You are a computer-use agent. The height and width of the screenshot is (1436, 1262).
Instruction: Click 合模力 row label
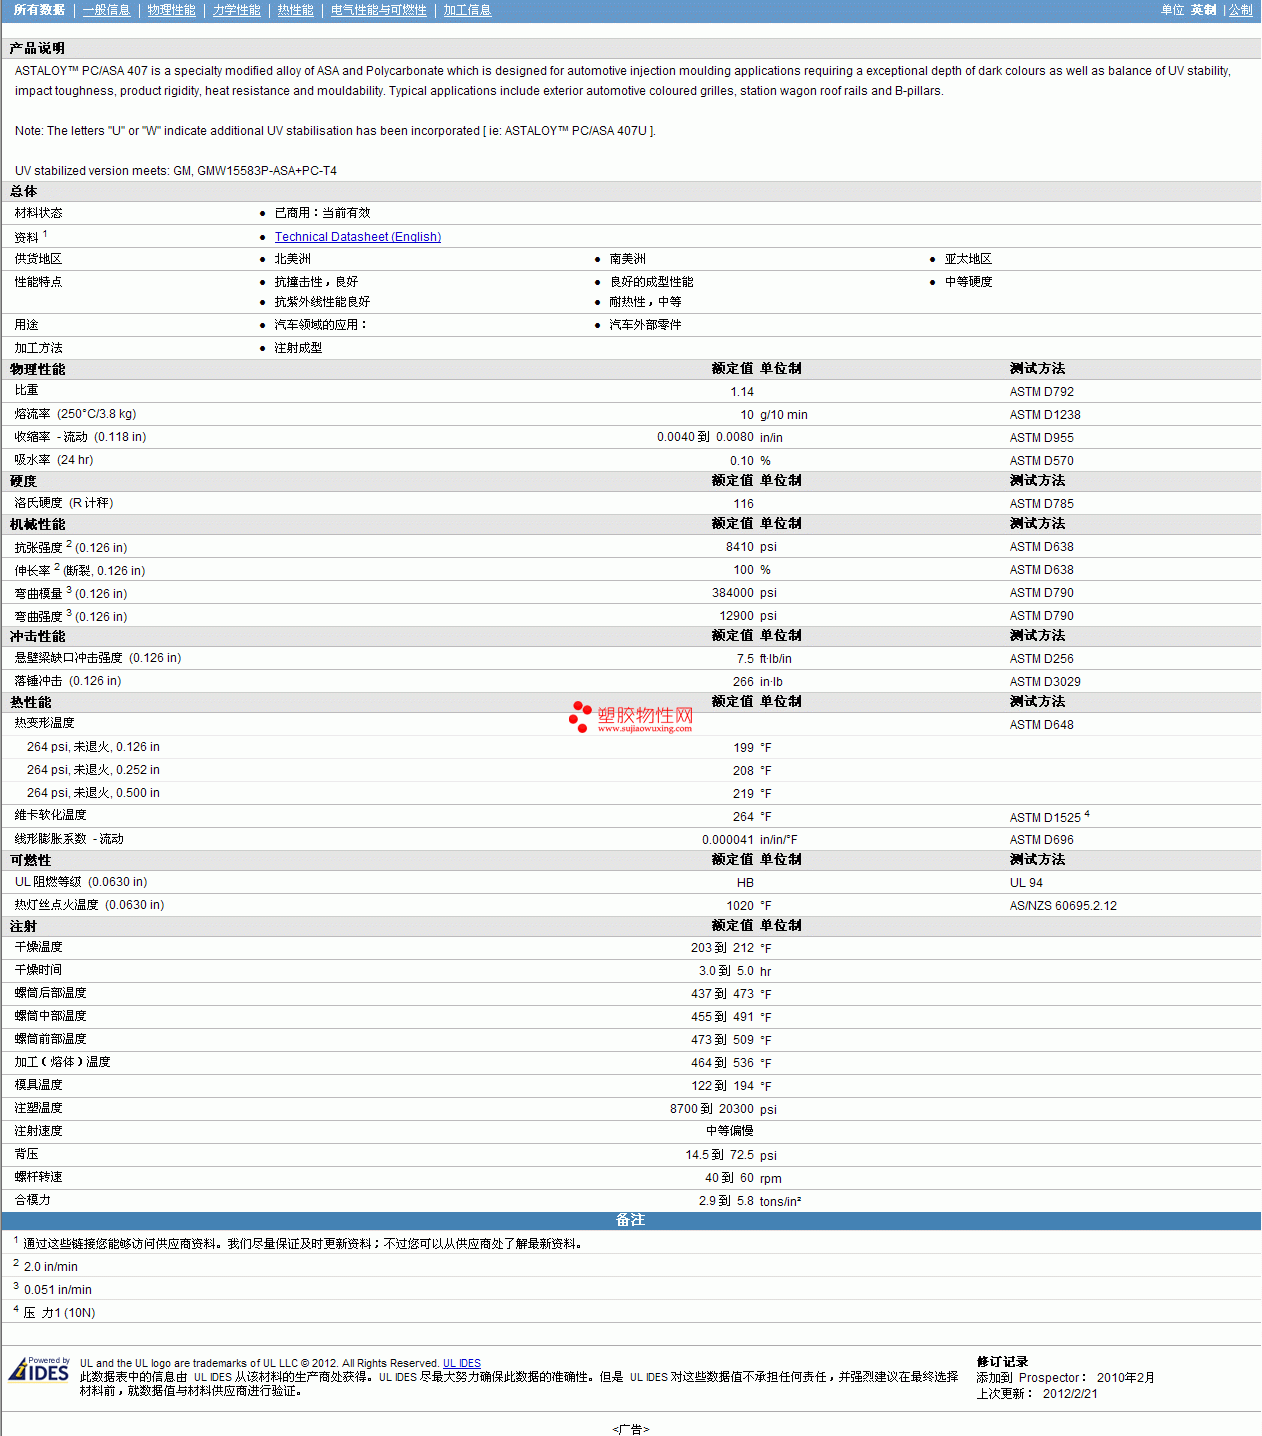point(32,1200)
